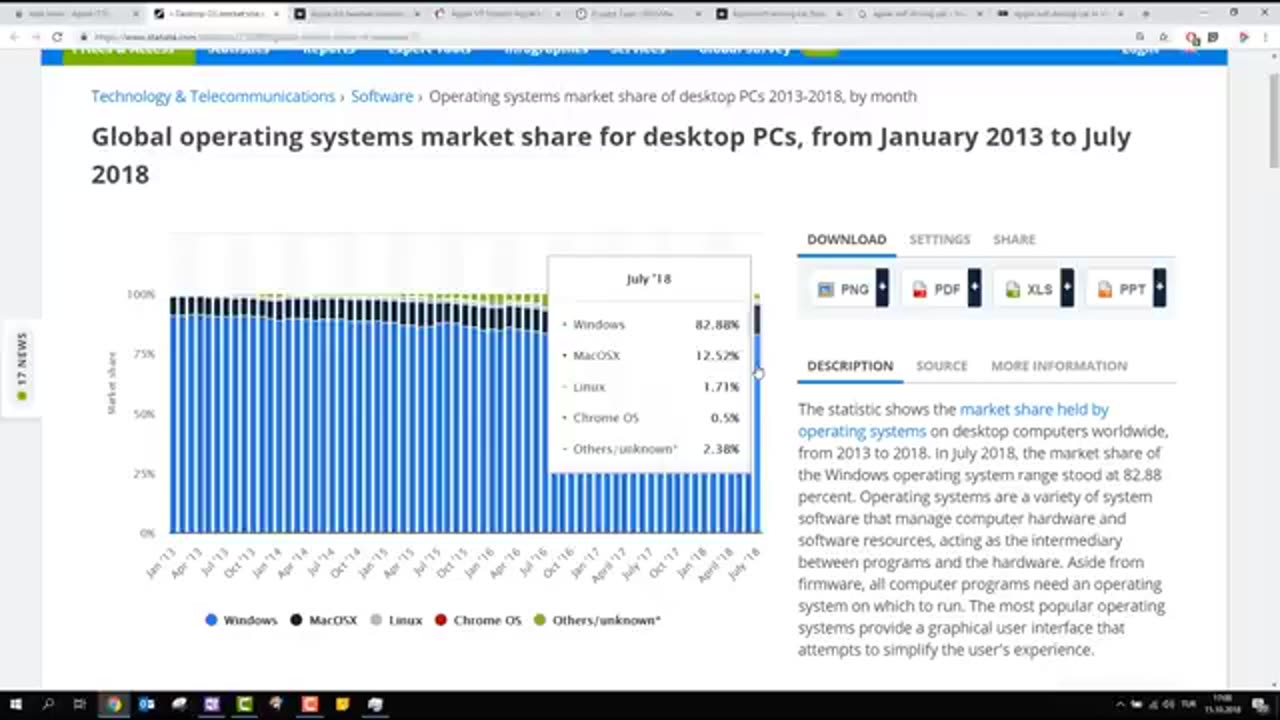Click the plus beside PNG download
Viewport: 1280px width, 720px height.
(882, 288)
